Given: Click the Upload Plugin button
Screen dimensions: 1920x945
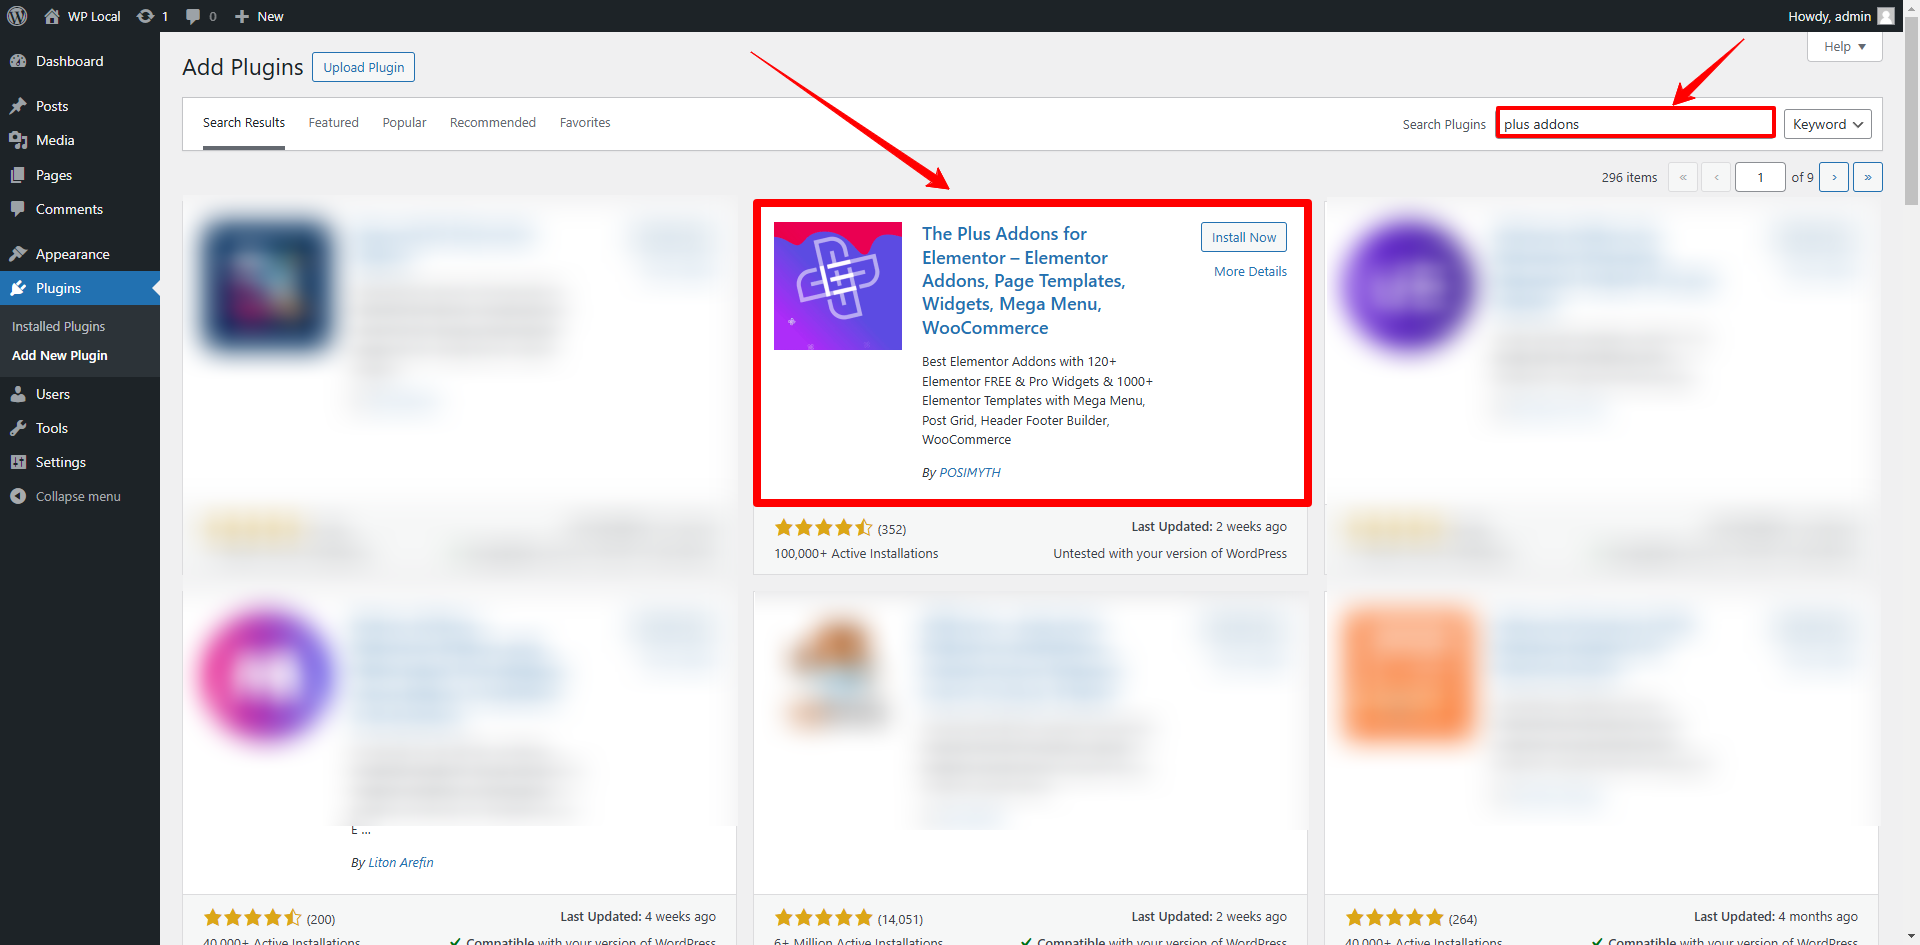Looking at the screenshot, I should coord(363,67).
